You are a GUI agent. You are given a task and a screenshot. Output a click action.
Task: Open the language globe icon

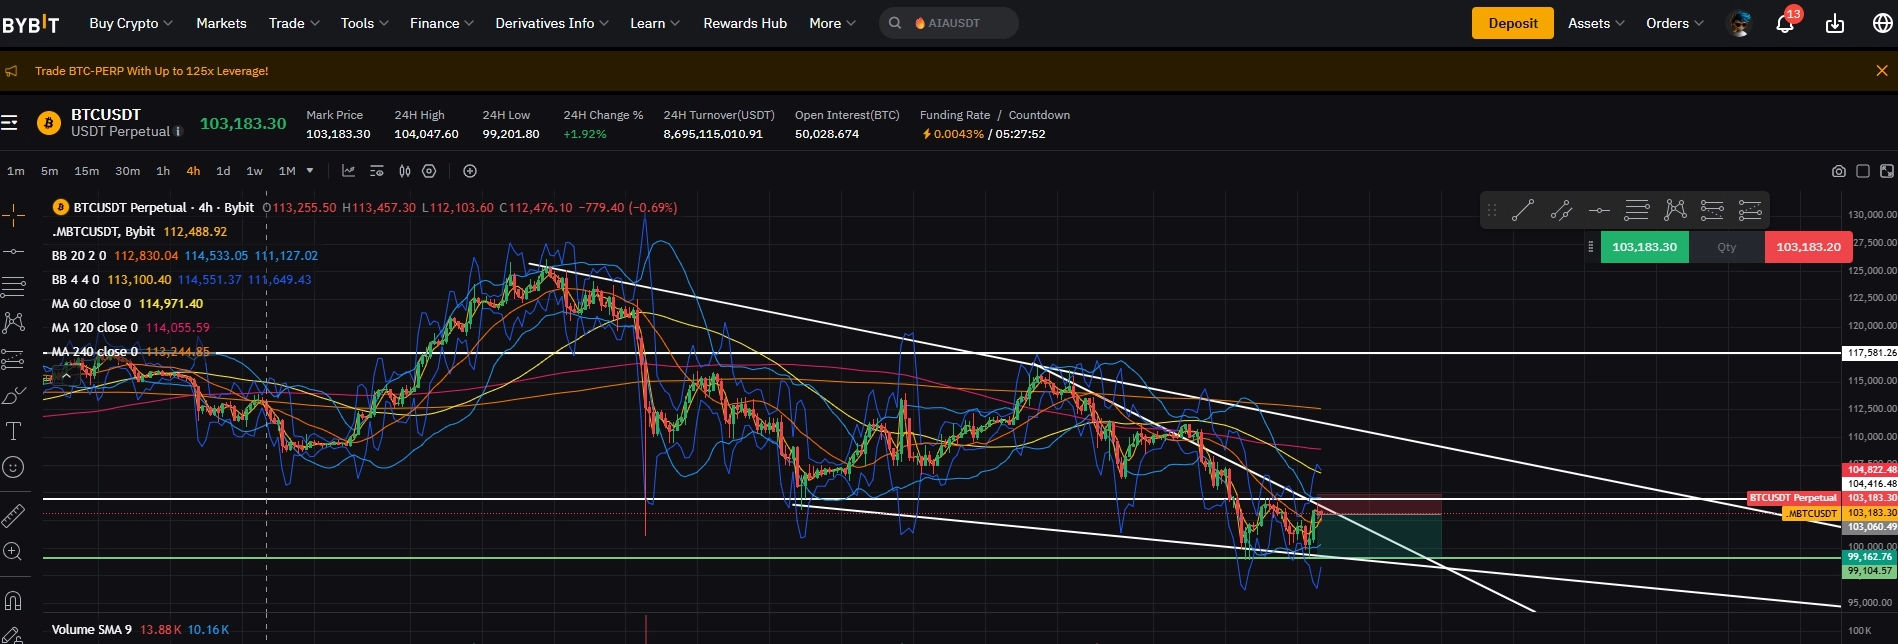[x=1882, y=23]
